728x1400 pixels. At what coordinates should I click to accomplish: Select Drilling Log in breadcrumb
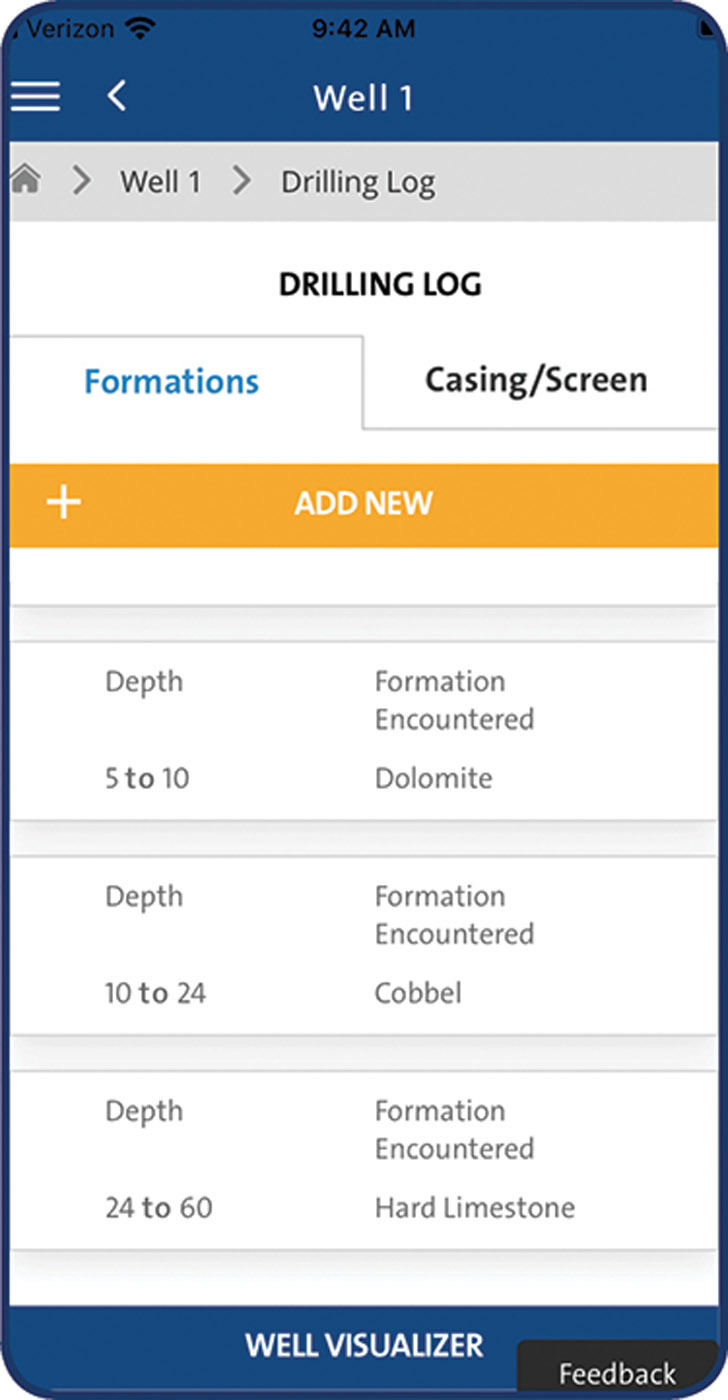click(x=358, y=183)
